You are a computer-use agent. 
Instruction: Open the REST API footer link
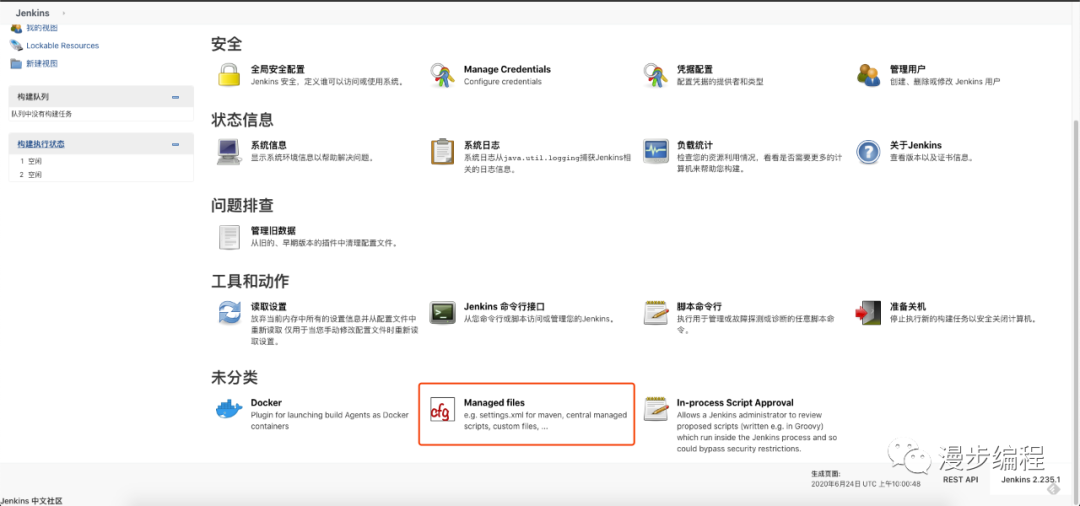pyautogui.click(x=960, y=480)
